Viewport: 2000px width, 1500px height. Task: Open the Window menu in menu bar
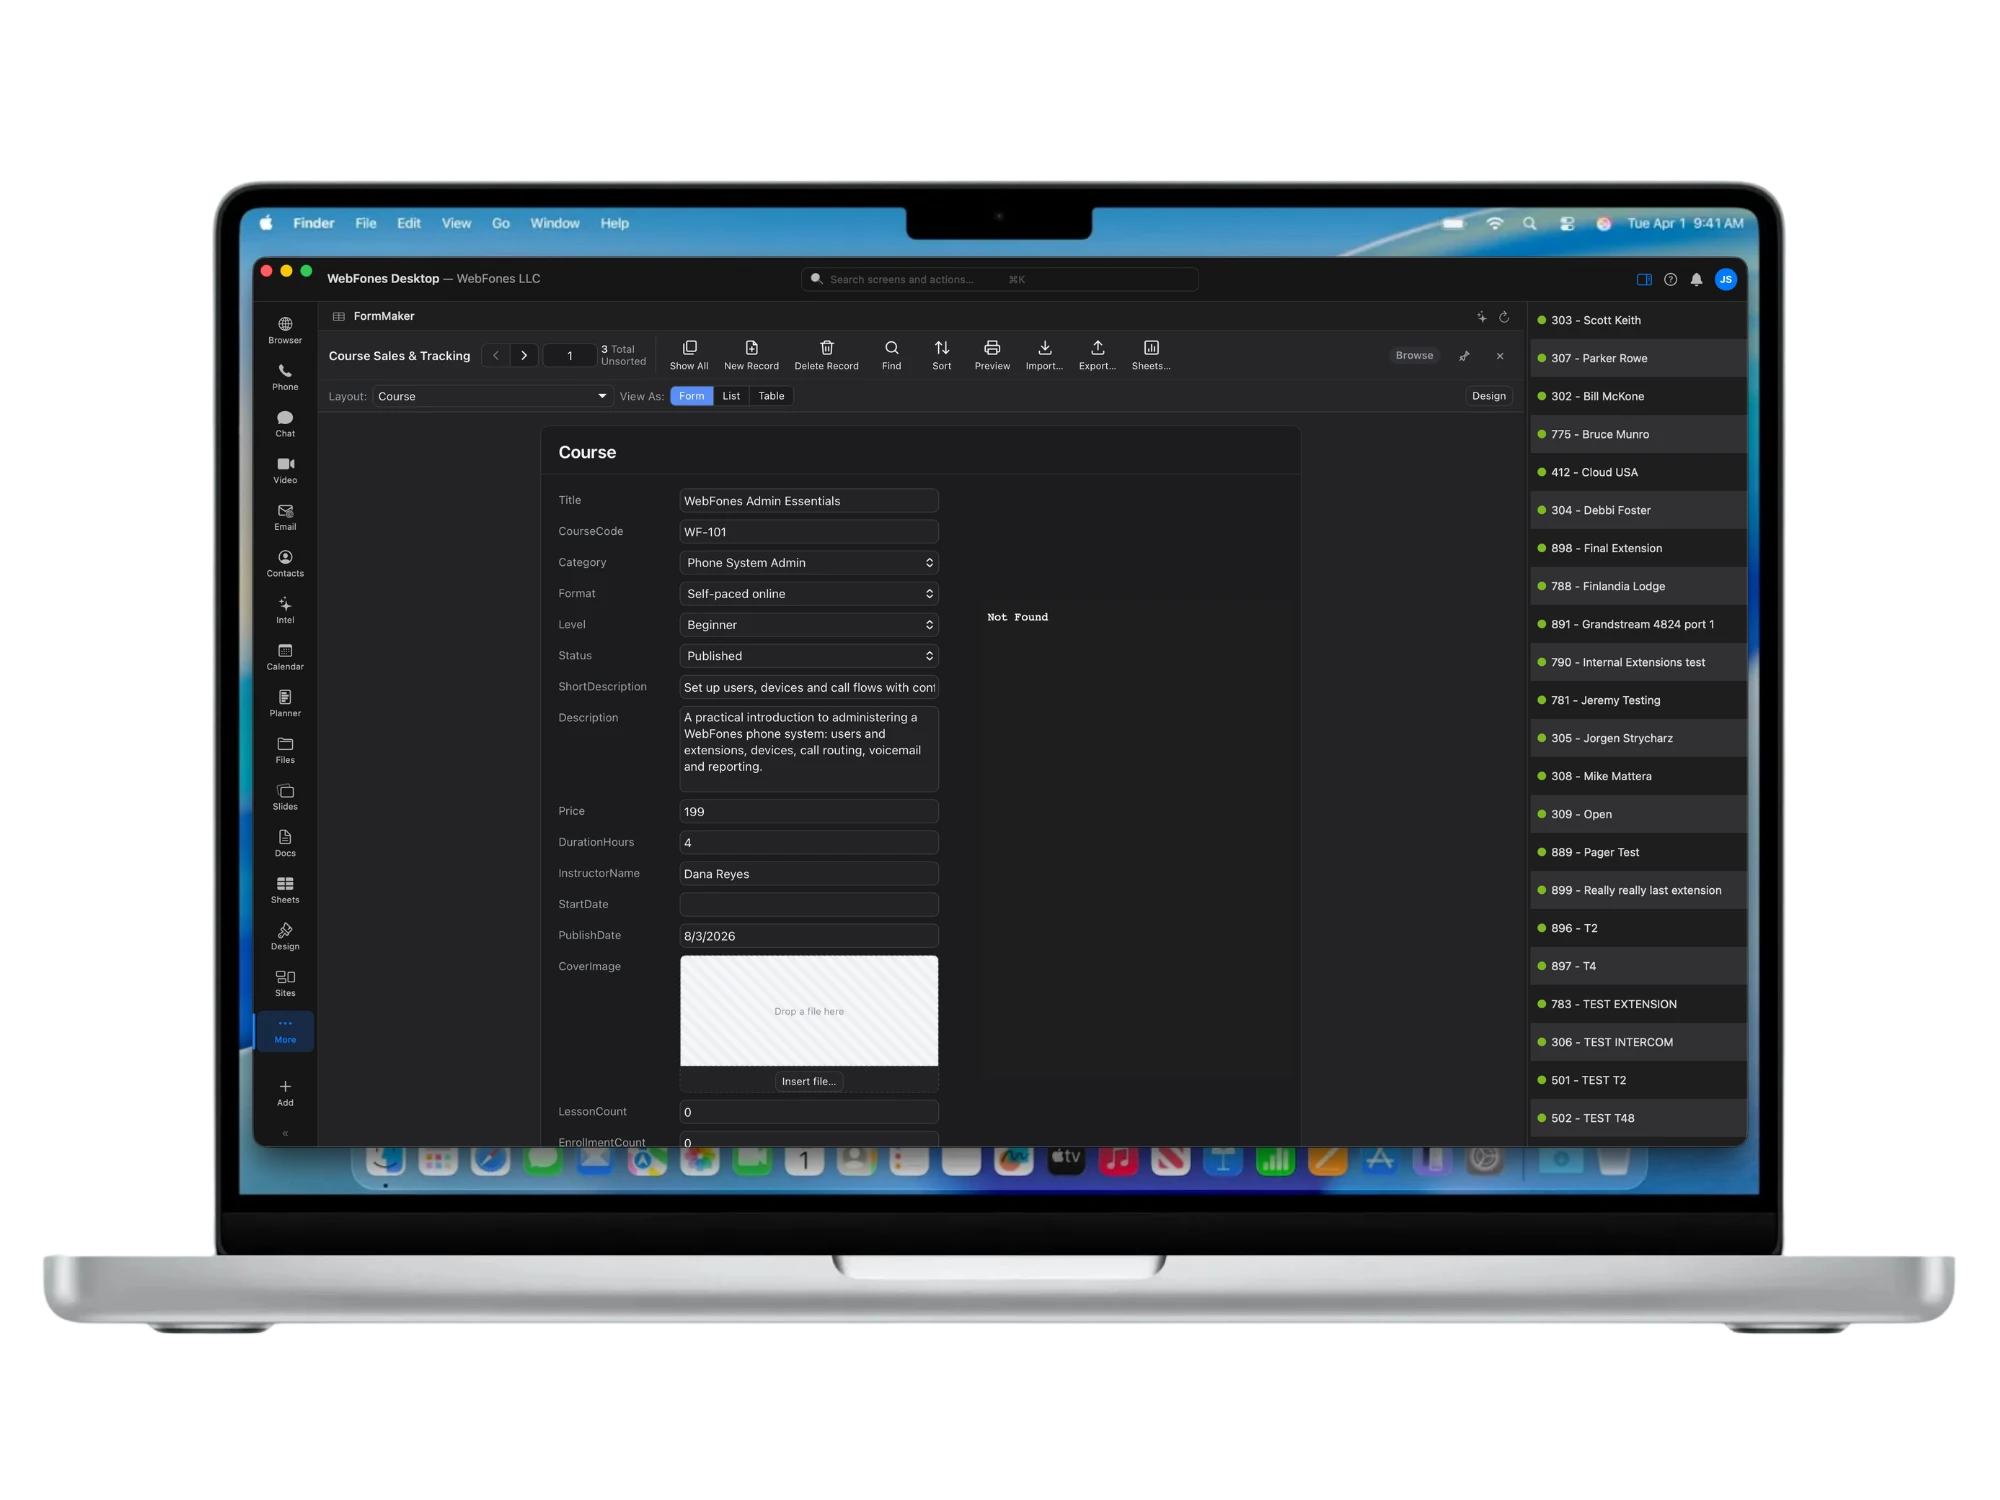[x=554, y=223]
